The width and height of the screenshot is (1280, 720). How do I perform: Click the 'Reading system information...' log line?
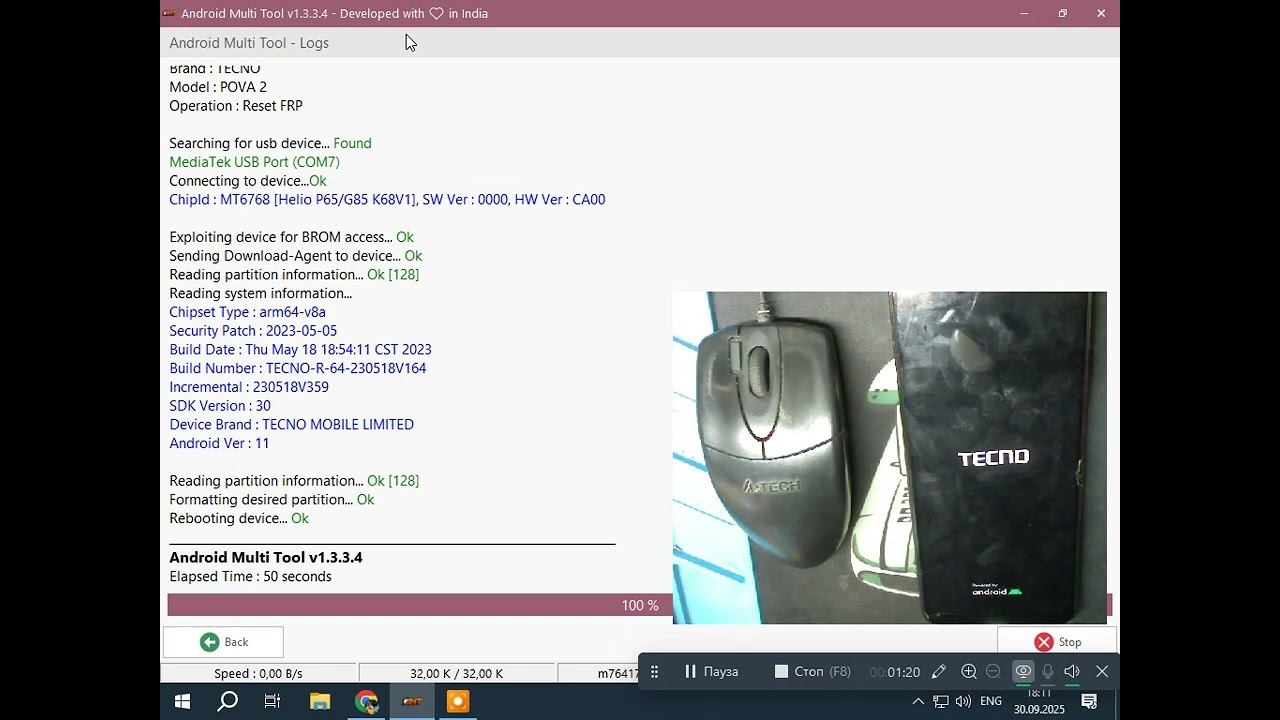tap(261, 294)
